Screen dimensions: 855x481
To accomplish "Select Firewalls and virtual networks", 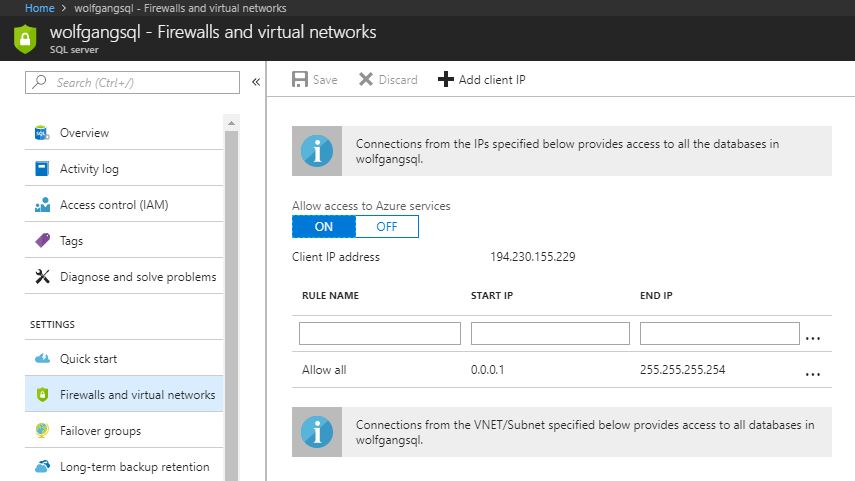I will (124, 394).
